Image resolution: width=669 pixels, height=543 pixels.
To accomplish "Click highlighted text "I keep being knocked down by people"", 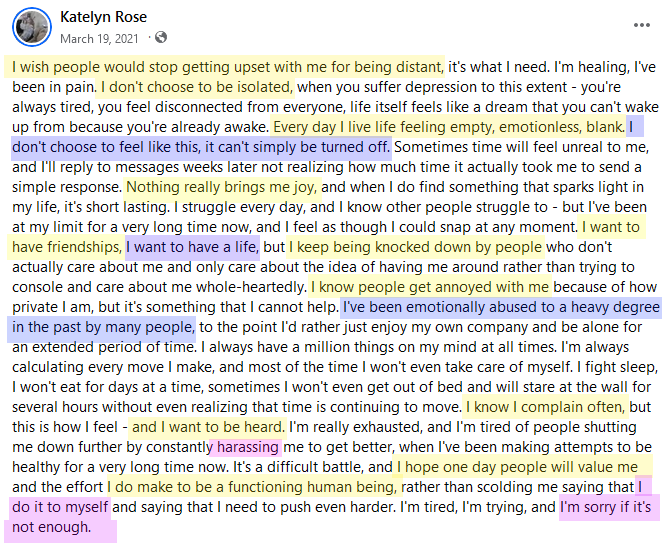I will [x=415, y=247].
